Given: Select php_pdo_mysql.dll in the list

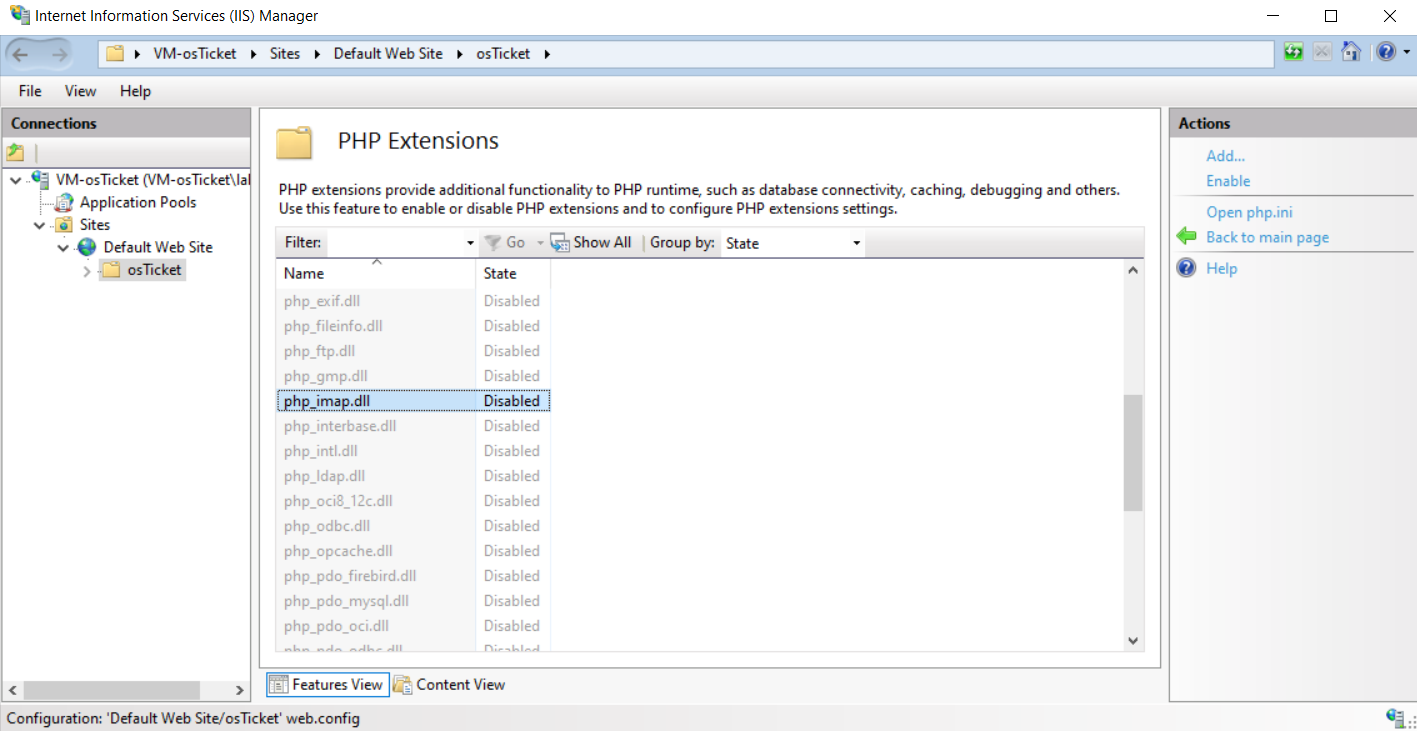Looking at the screenshot, I should pos(346,601).
